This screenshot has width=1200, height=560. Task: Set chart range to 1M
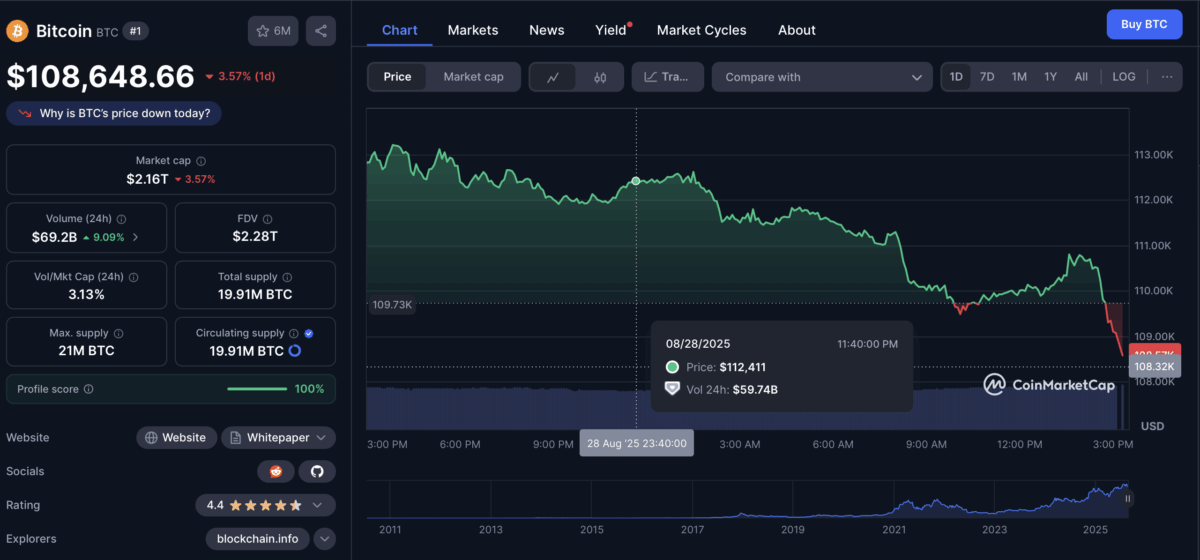tap(1019, 77)
